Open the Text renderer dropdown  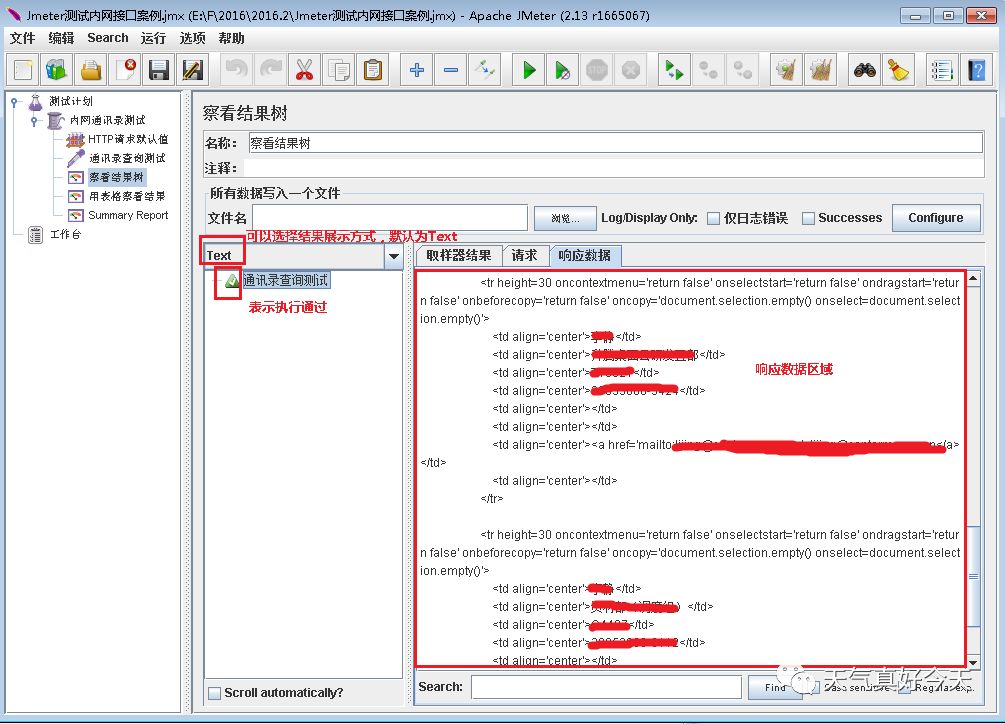coord(394,256)
